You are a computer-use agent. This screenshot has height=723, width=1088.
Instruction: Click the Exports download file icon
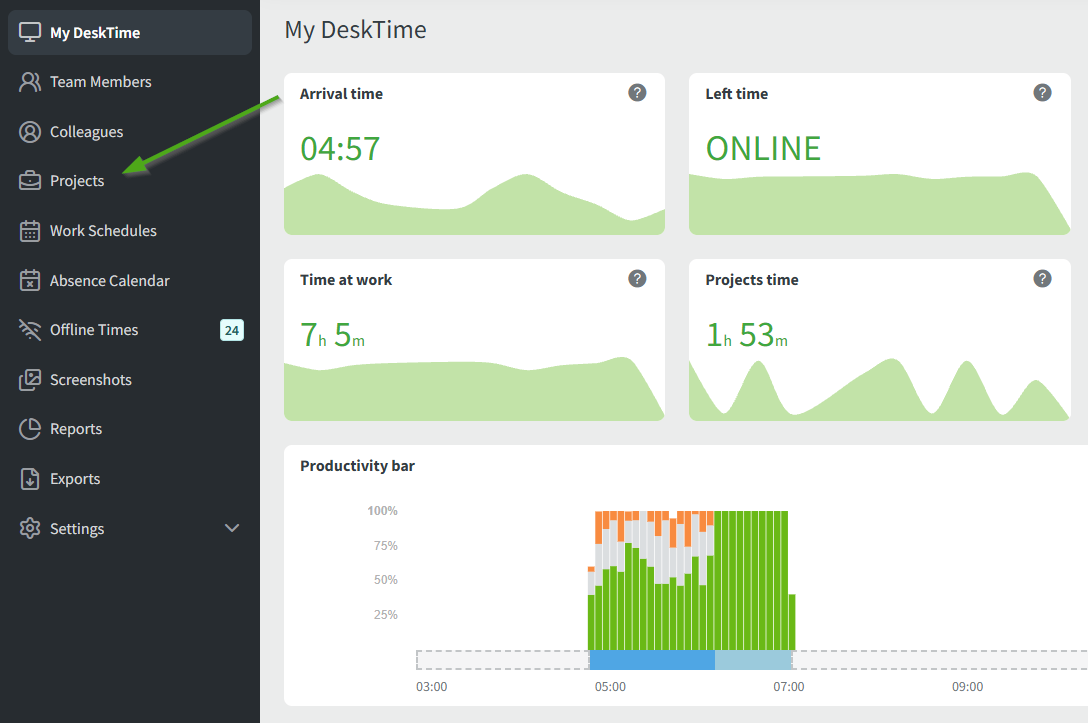coord(31,479)
